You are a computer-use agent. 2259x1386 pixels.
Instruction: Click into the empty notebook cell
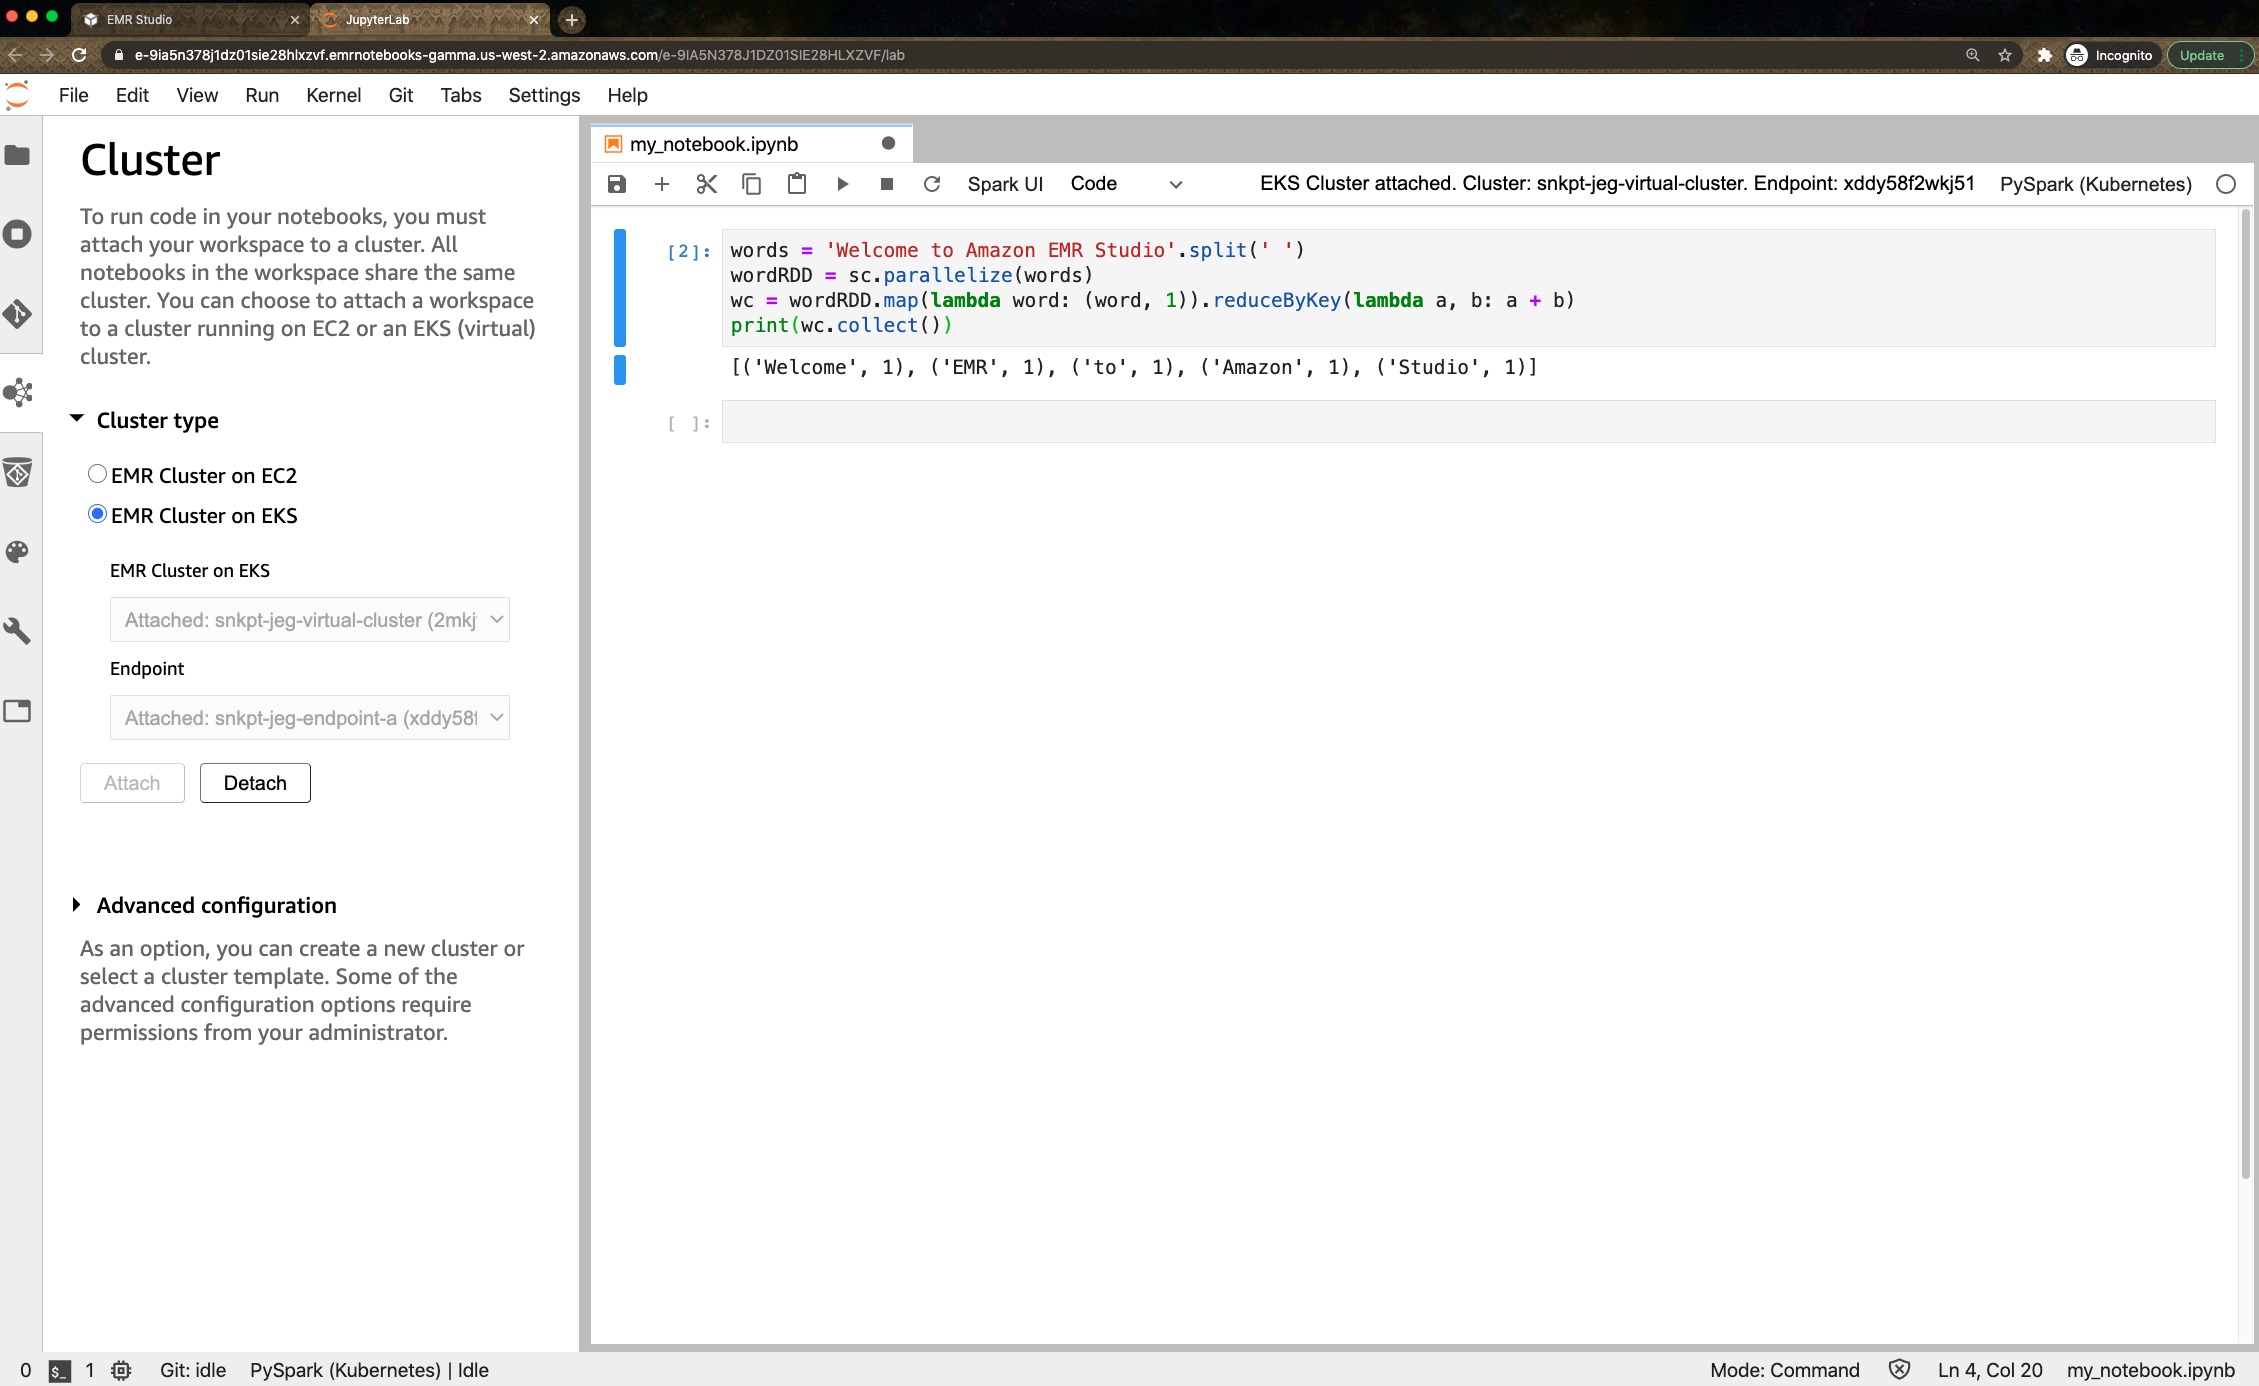point(1467,422)
